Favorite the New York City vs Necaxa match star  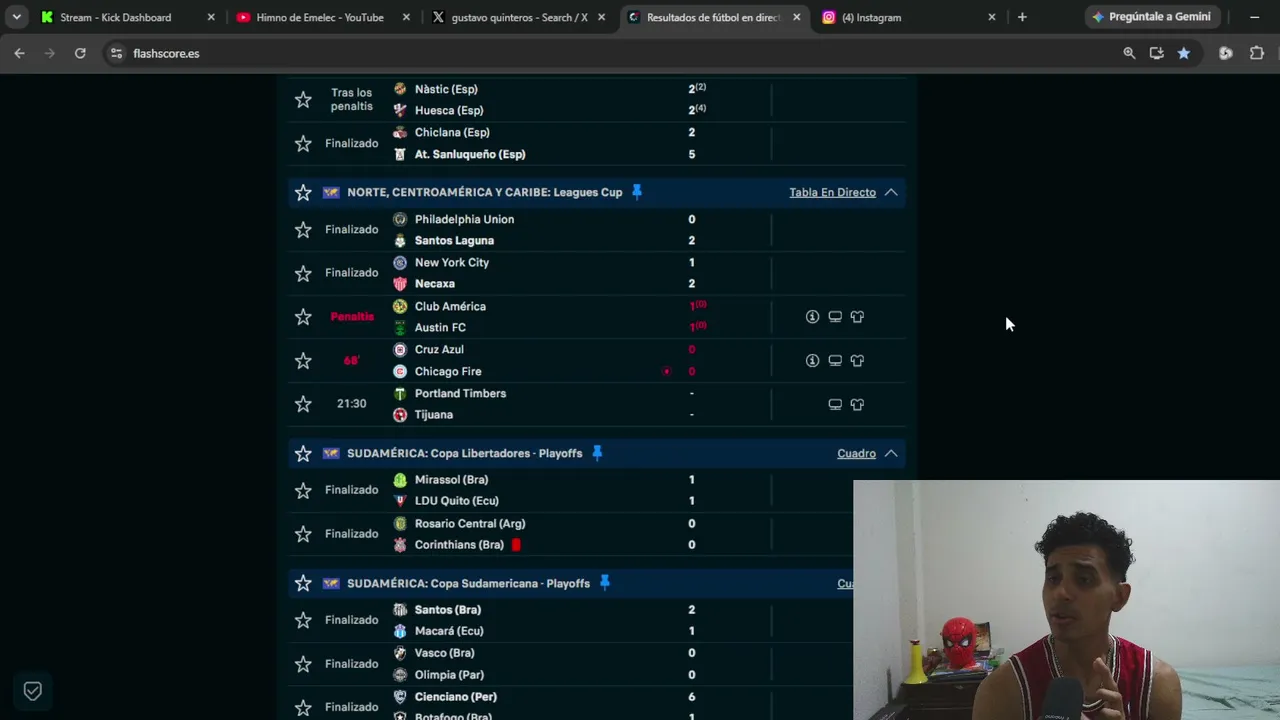tap(303, 273)
